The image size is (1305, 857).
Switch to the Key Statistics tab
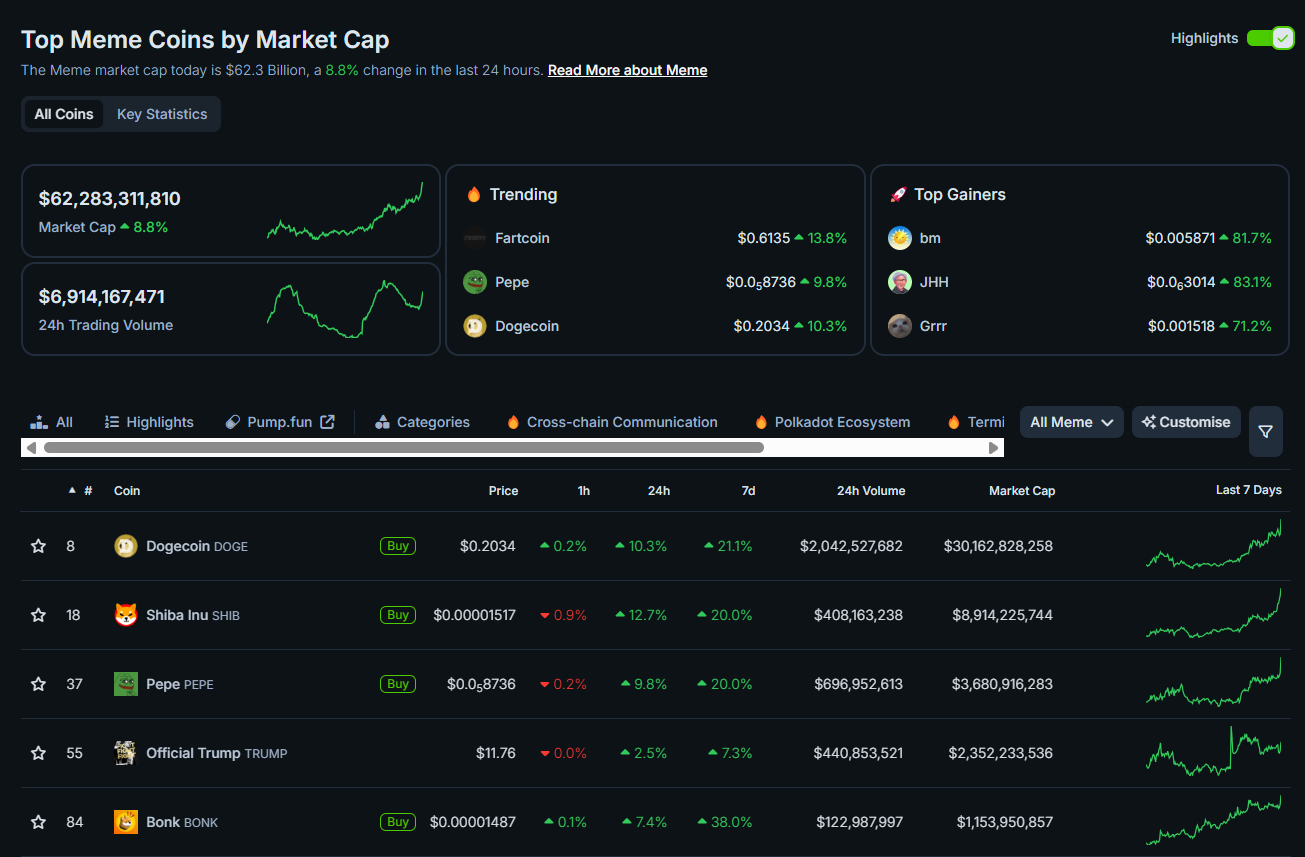[x=162, y=114]
